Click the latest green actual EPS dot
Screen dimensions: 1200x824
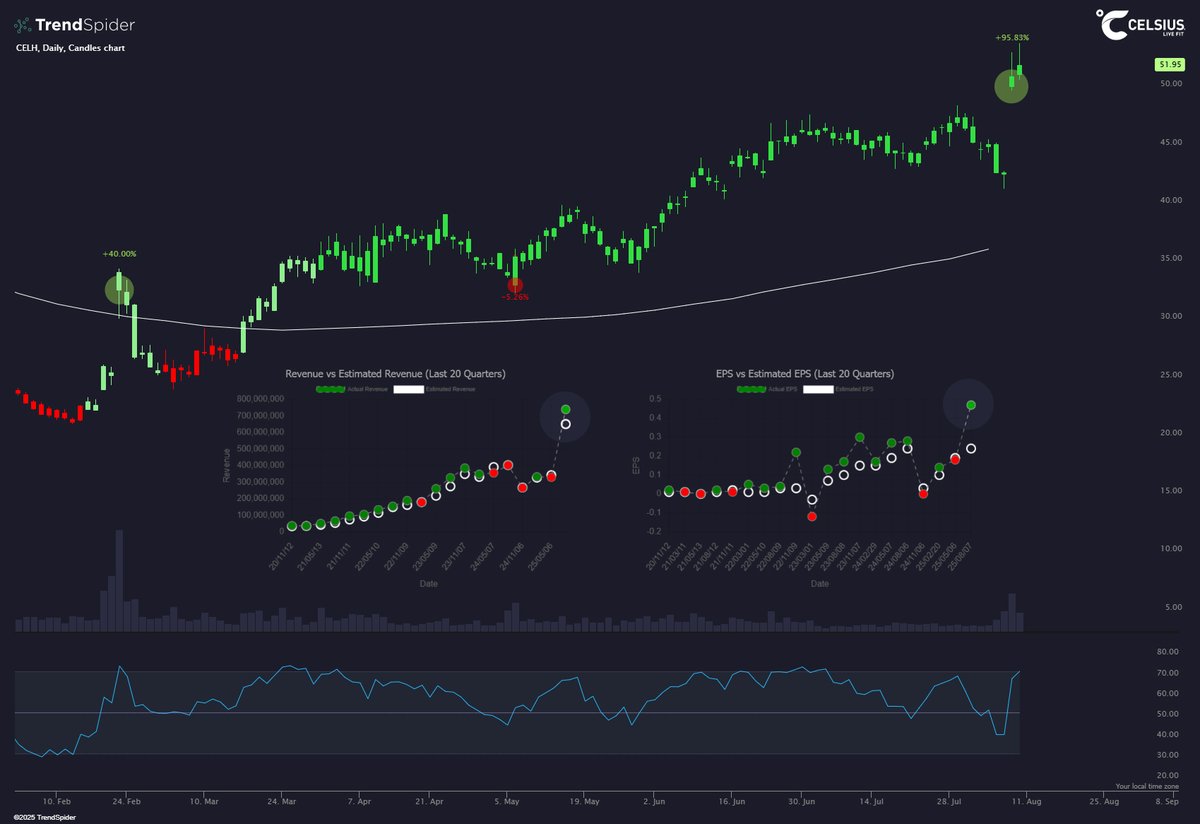tap(971, 405)
